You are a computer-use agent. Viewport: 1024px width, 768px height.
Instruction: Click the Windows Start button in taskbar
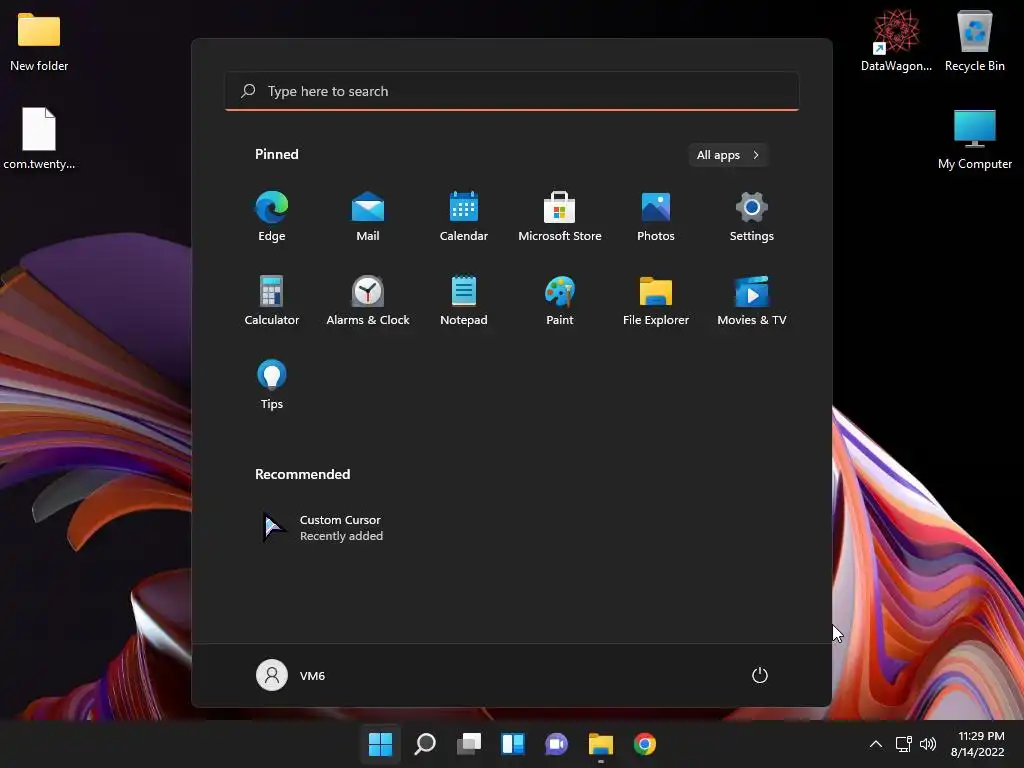coord(380,744)
